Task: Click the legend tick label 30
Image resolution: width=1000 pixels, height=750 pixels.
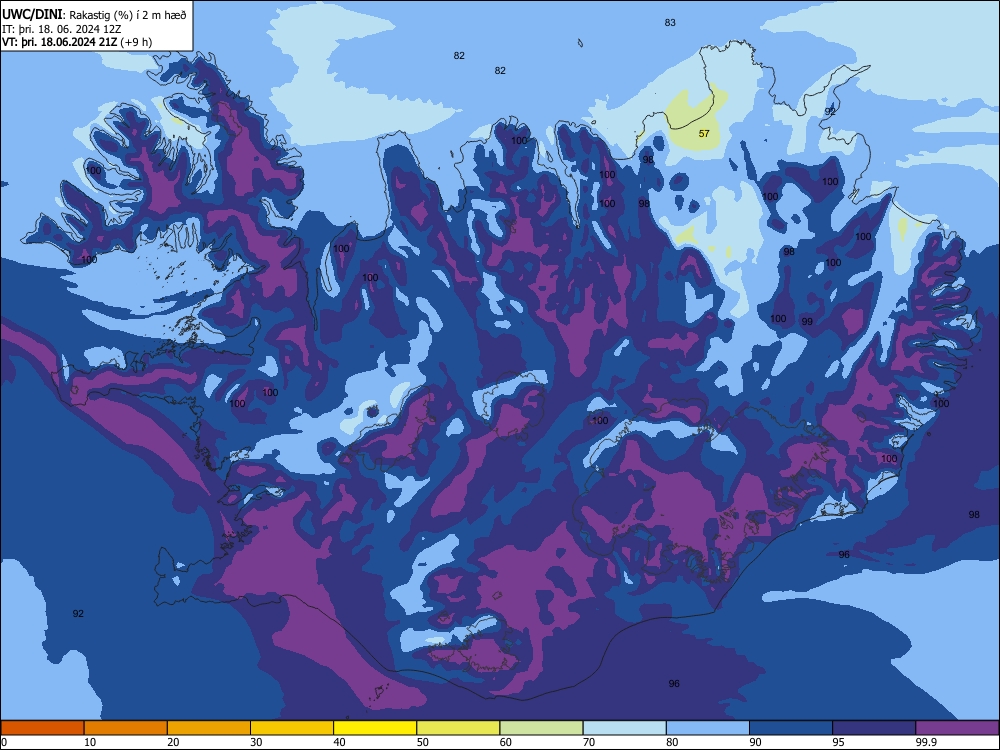Action: 256,742
